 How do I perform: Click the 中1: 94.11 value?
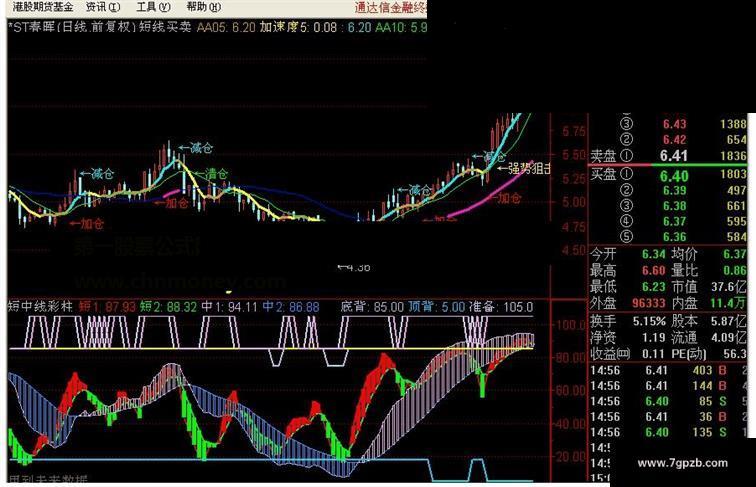(230, 307)
